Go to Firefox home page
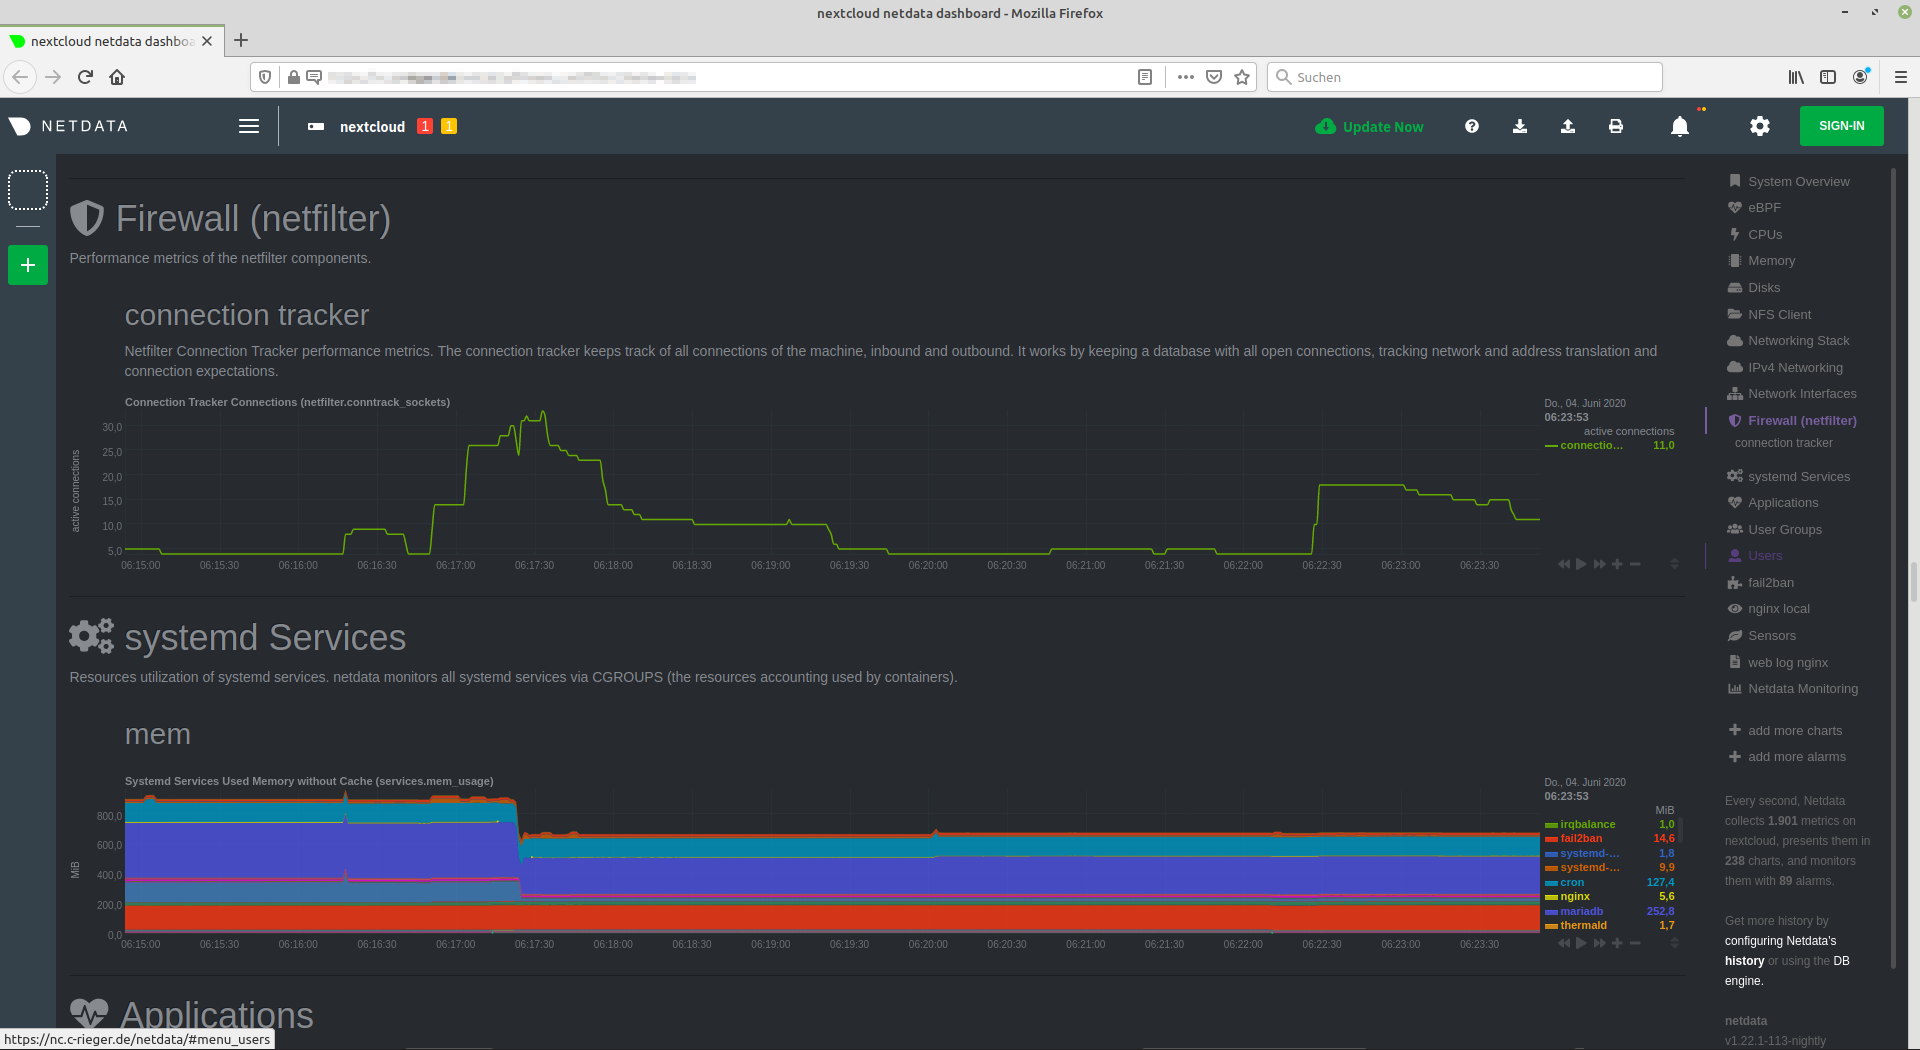This screenshot has height=1050, width=1920. click(117, 77)
